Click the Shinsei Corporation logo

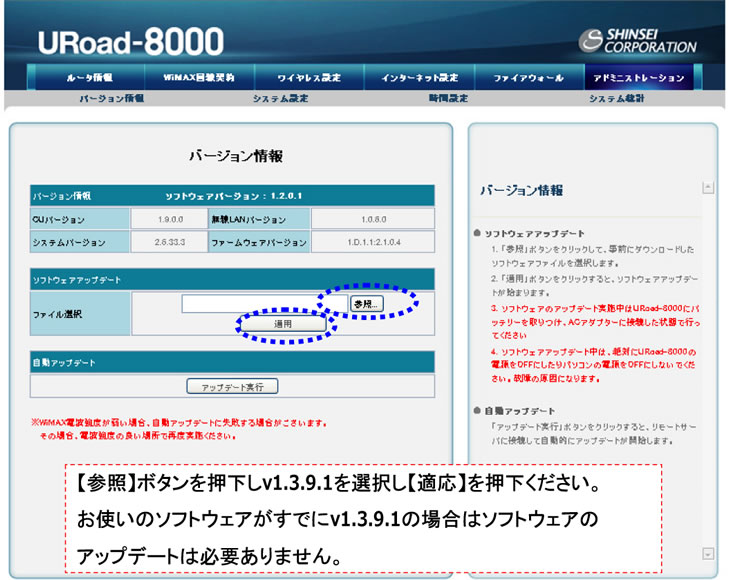pyautogui.click(x=637, y=41)
